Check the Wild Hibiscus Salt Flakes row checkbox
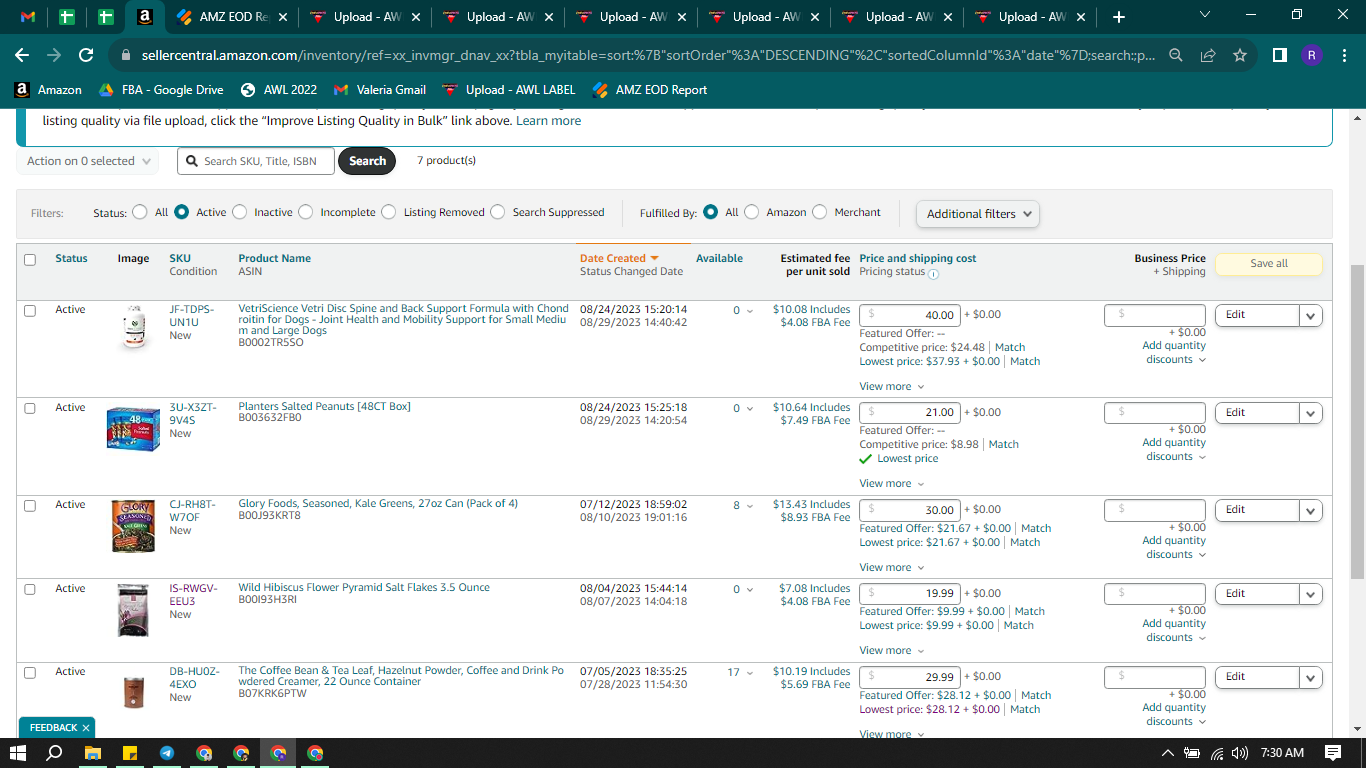1366x768 pixels. click(30, 589)
